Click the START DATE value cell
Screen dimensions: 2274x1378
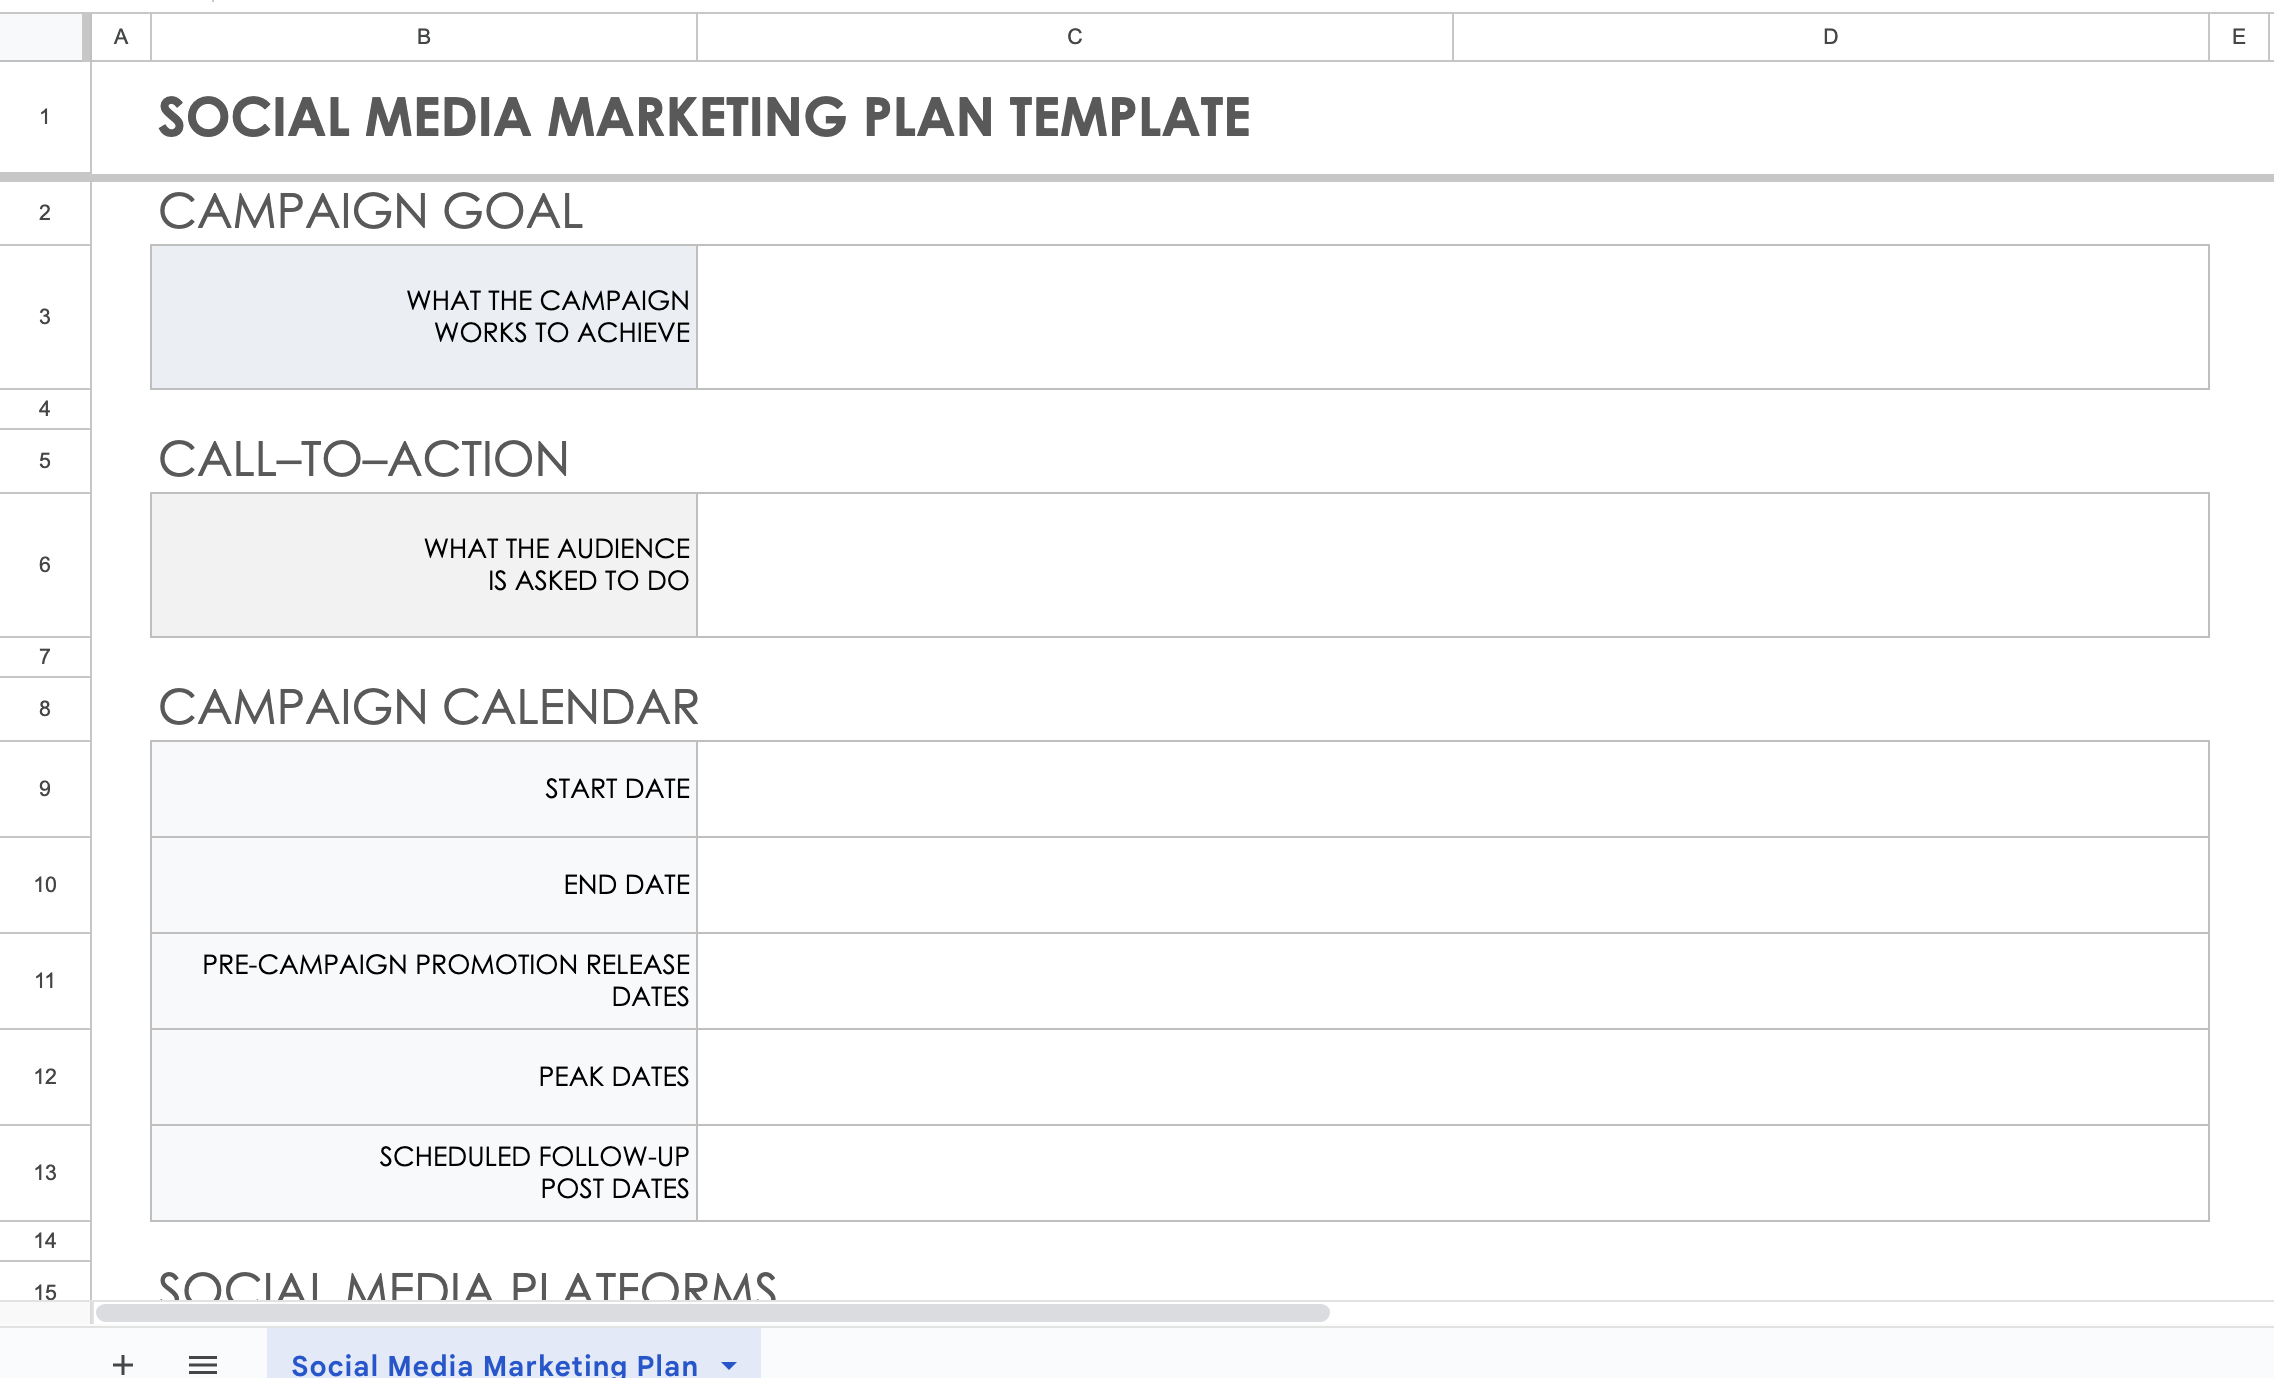(1452, 789)
